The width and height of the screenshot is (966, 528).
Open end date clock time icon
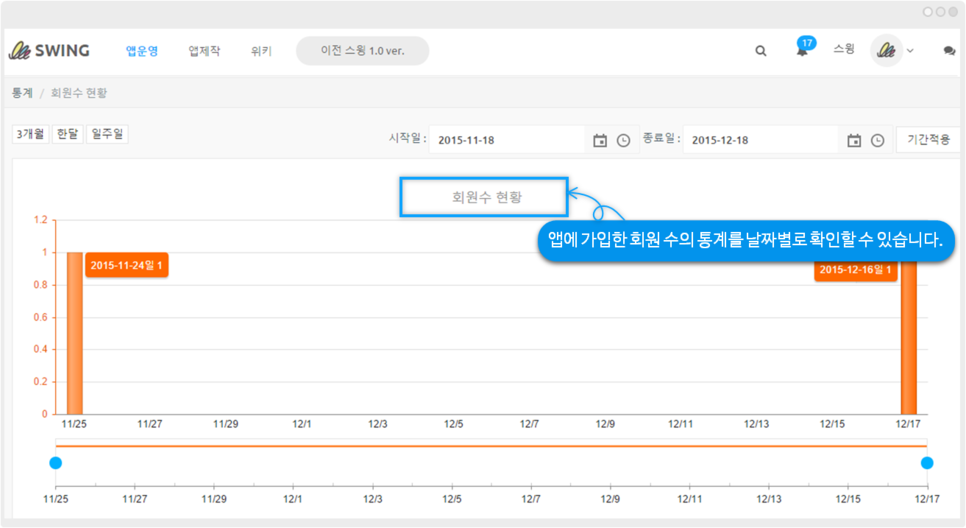877,141
